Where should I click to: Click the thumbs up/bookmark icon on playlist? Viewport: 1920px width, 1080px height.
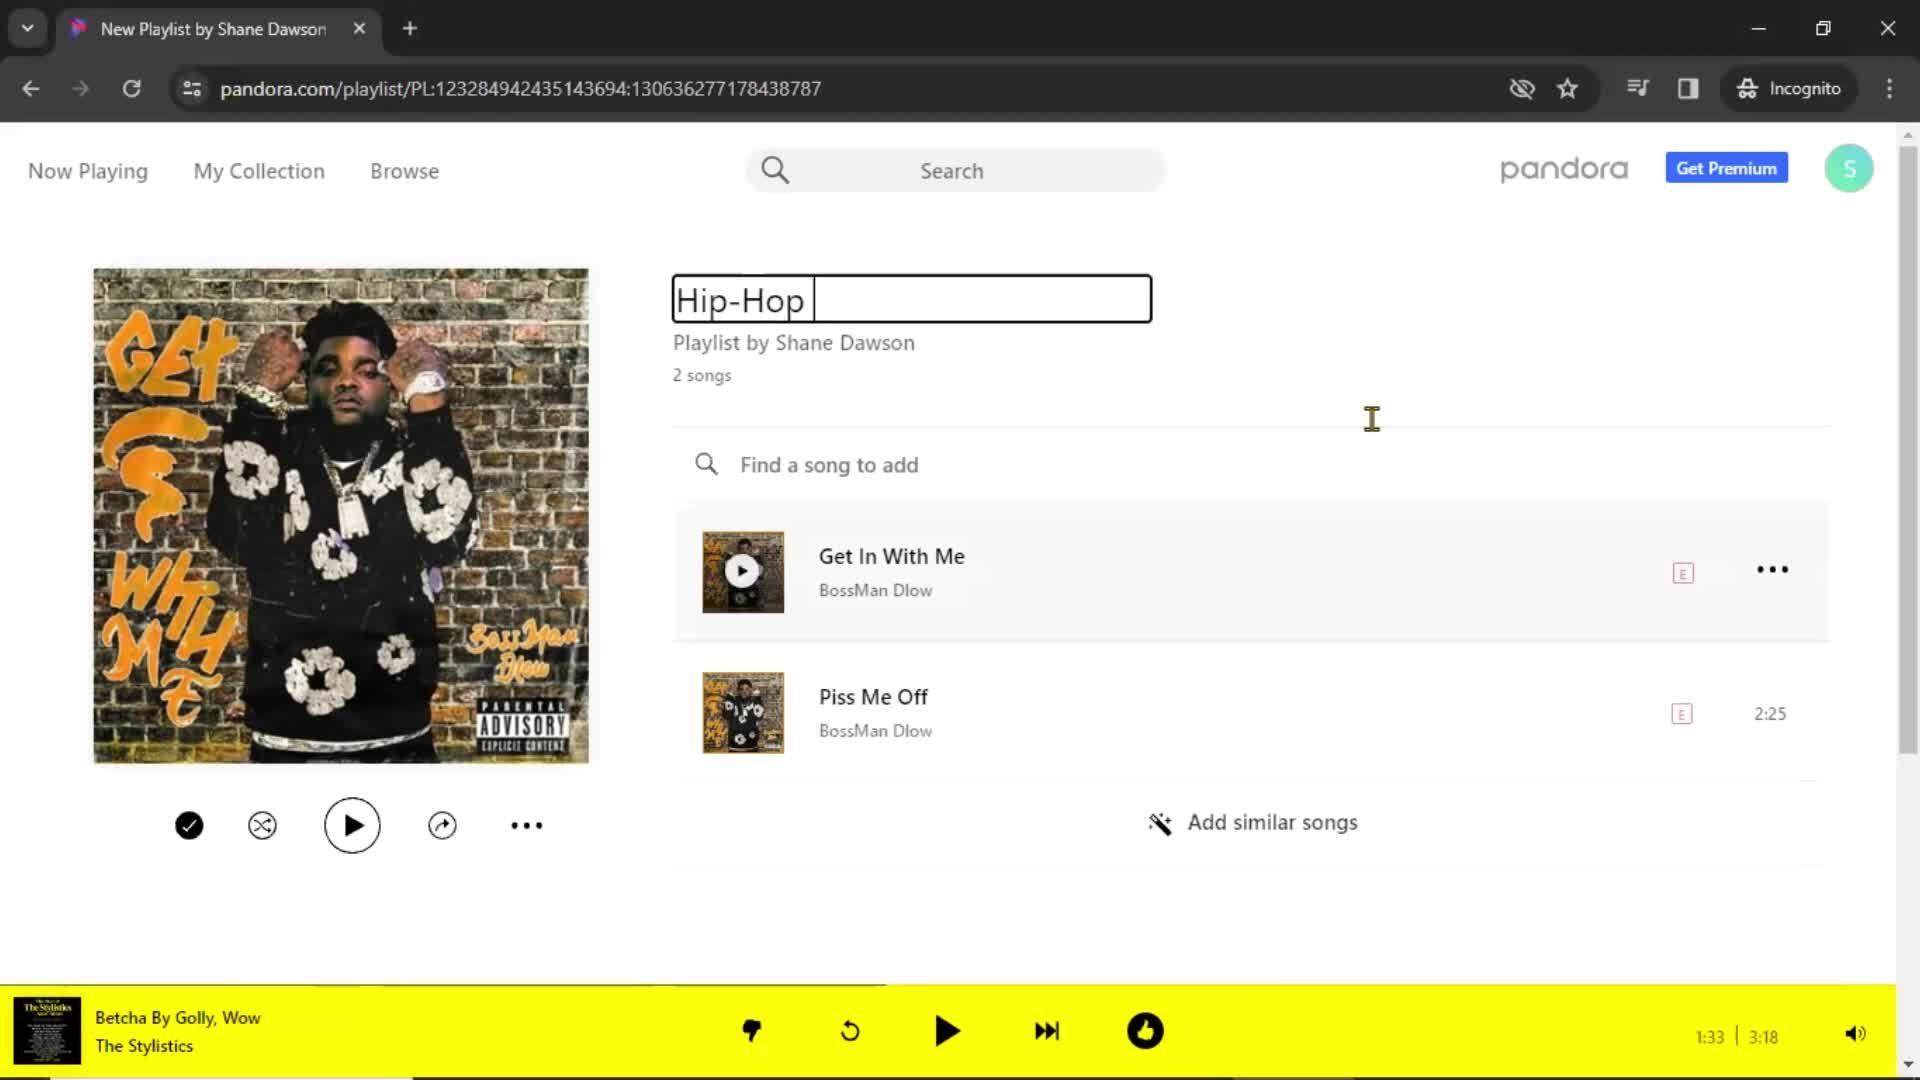pos(189,824)
